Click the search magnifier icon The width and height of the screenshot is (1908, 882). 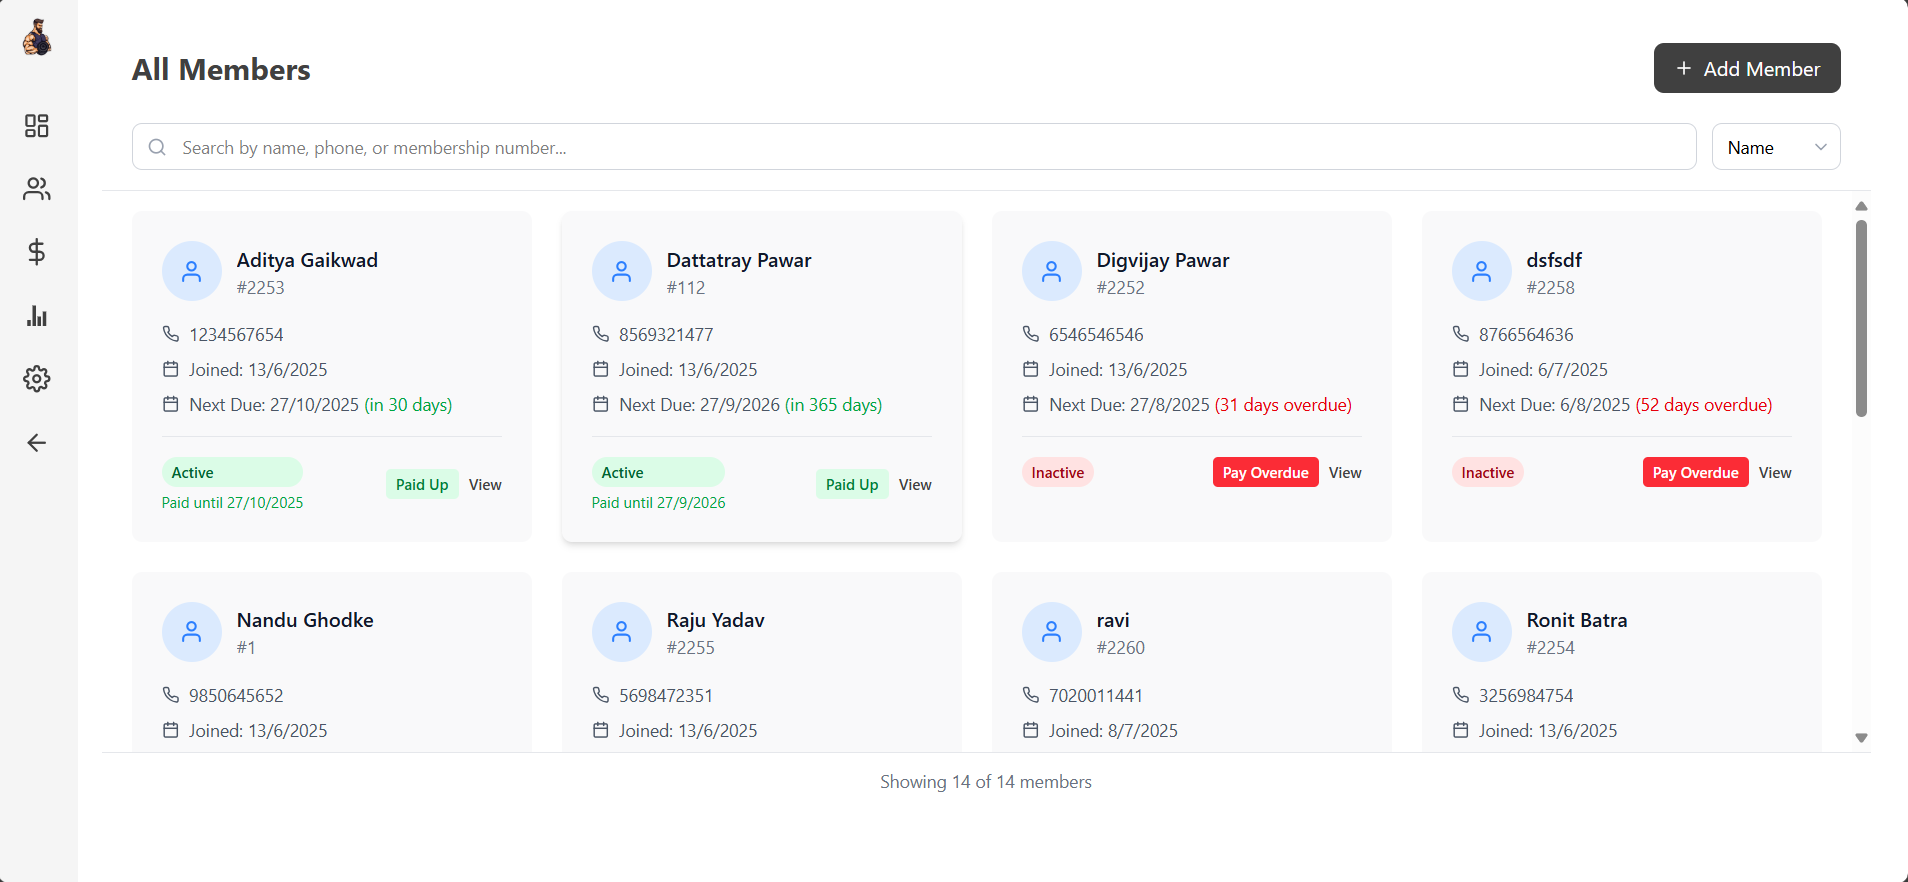coord(157,147)
